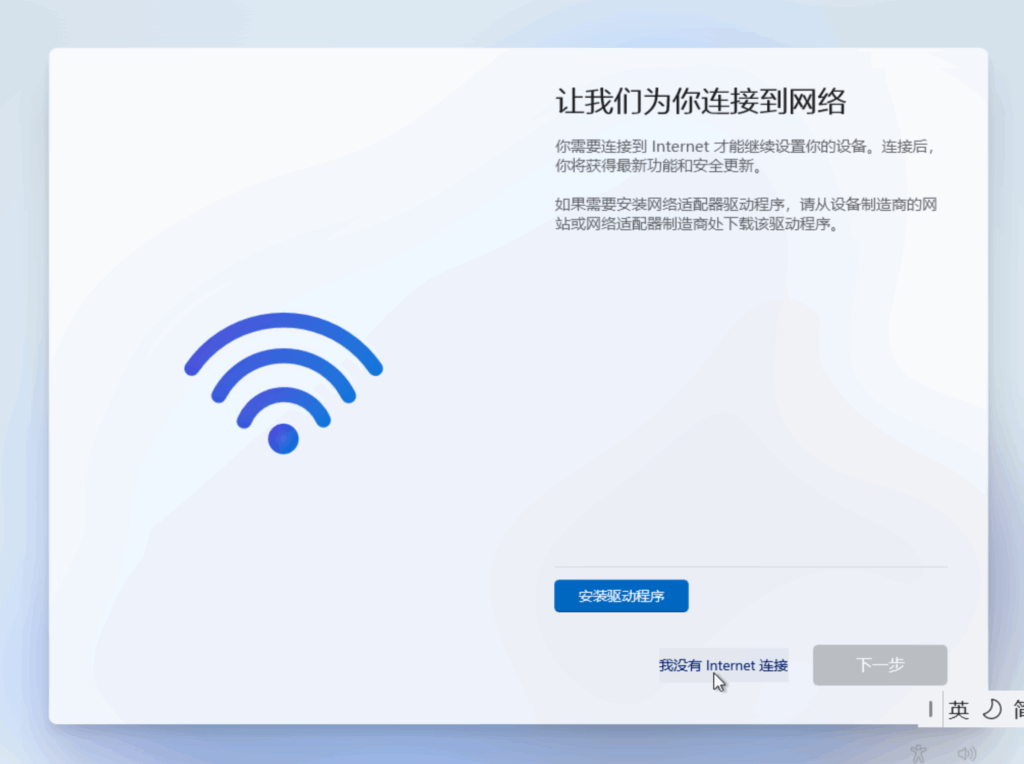Image resolution: width=1024 pixels, height=764 pixels.
Task: Click the word Internet in the description
Action: [680, 147]
